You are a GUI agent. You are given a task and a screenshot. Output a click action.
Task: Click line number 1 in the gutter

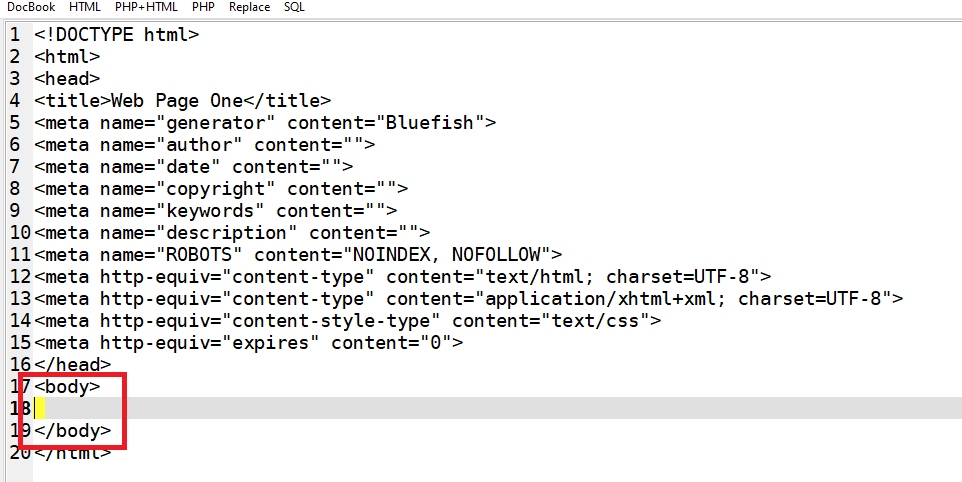pyautogui.click(x=15, y=34)
